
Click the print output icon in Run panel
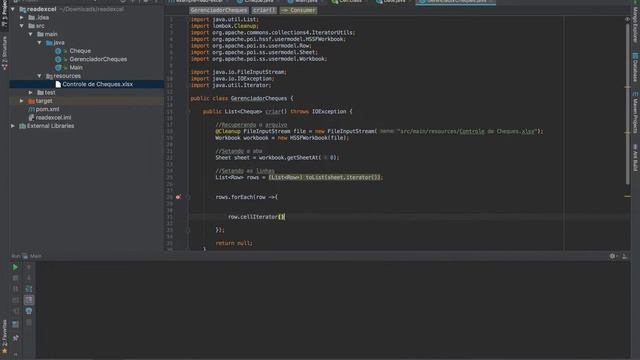[29, 311]
